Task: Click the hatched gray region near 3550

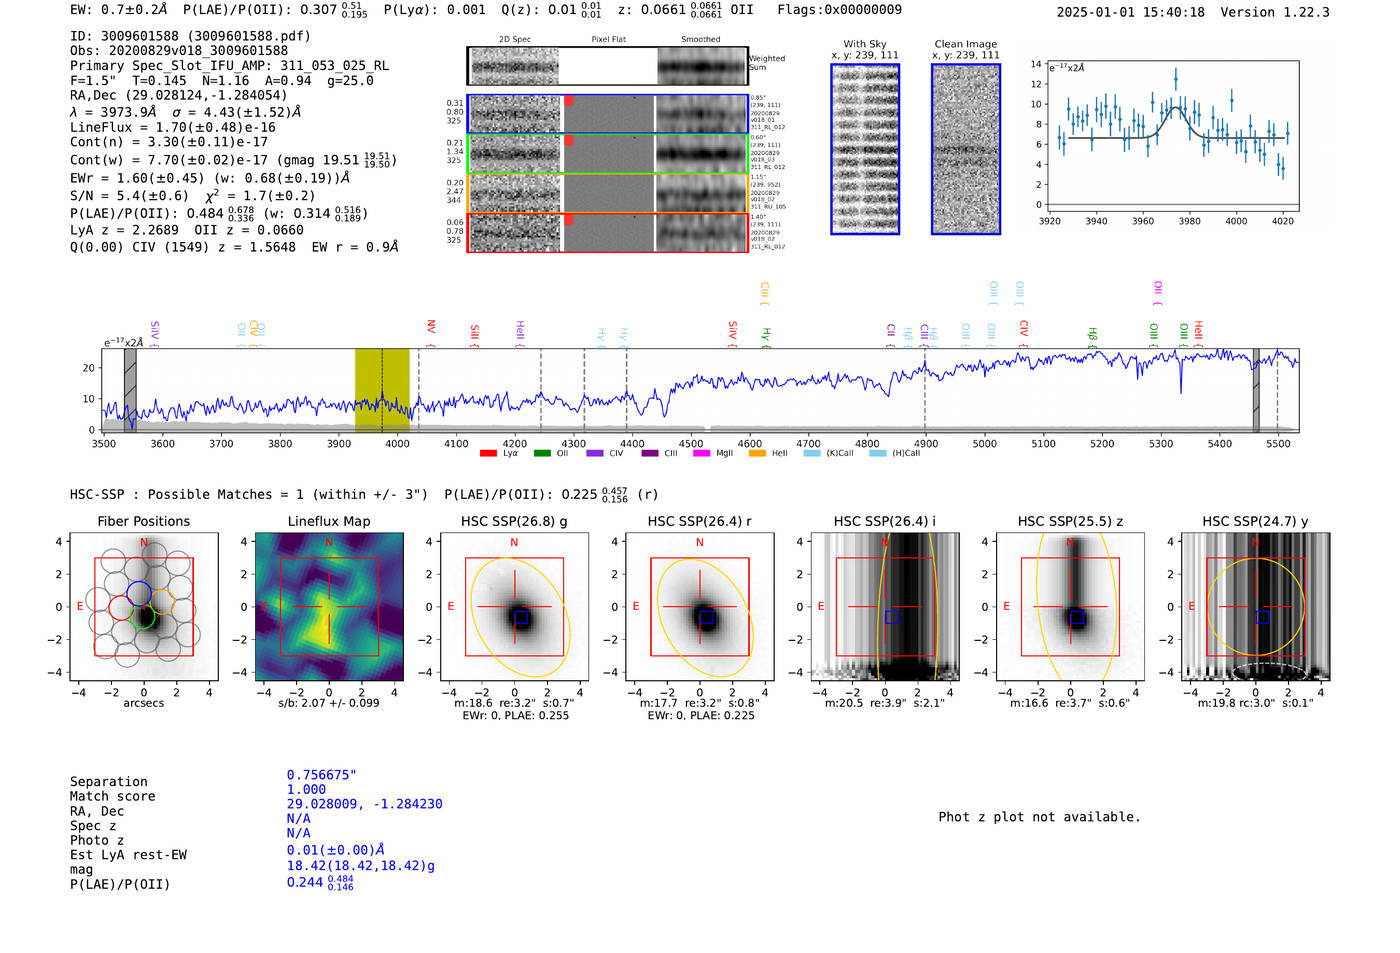Action: point(130,390)
